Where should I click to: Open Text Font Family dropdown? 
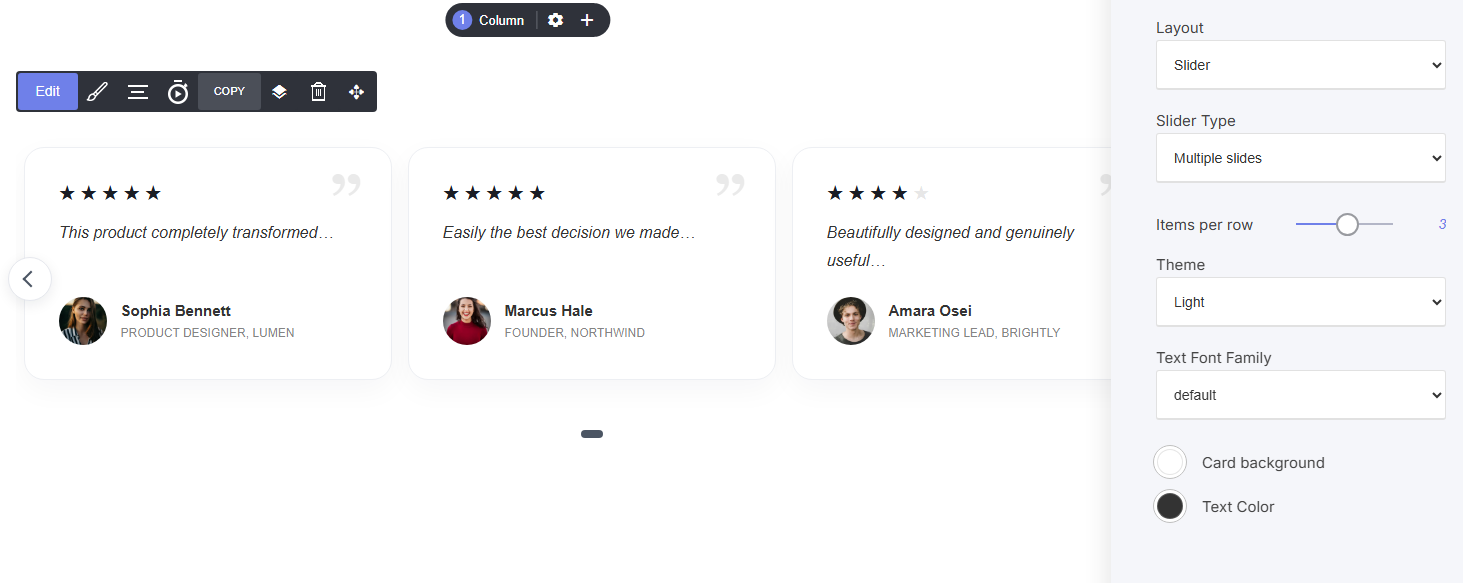pos(1301,395)
